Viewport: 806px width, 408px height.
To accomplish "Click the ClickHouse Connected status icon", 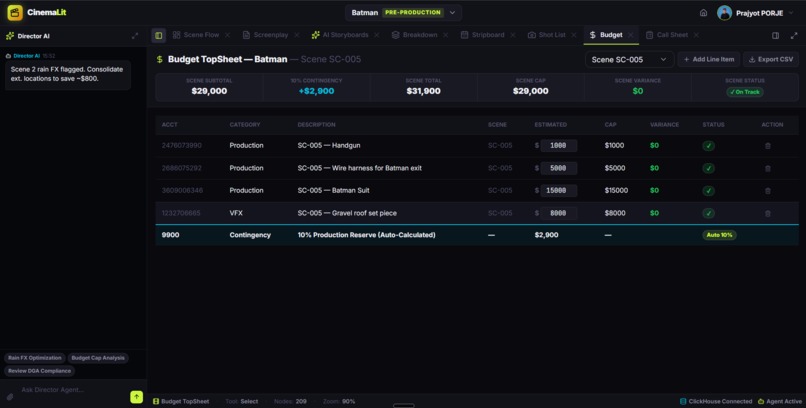I will click(x=683, y=401).
